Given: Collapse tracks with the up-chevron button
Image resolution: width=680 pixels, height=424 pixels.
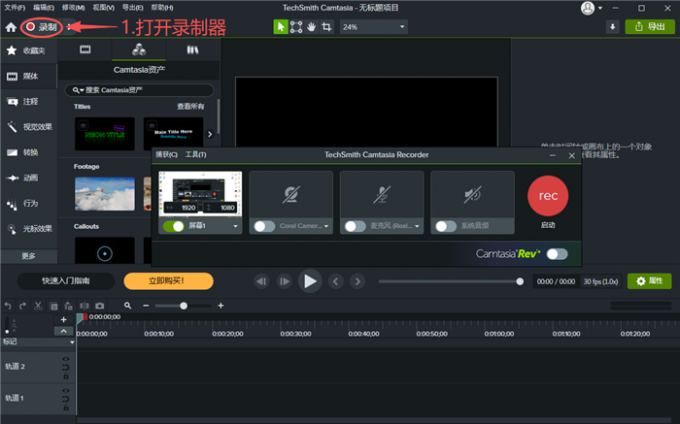Looking at the screenshot, I should pyautogui.click(x=63, y=331).
